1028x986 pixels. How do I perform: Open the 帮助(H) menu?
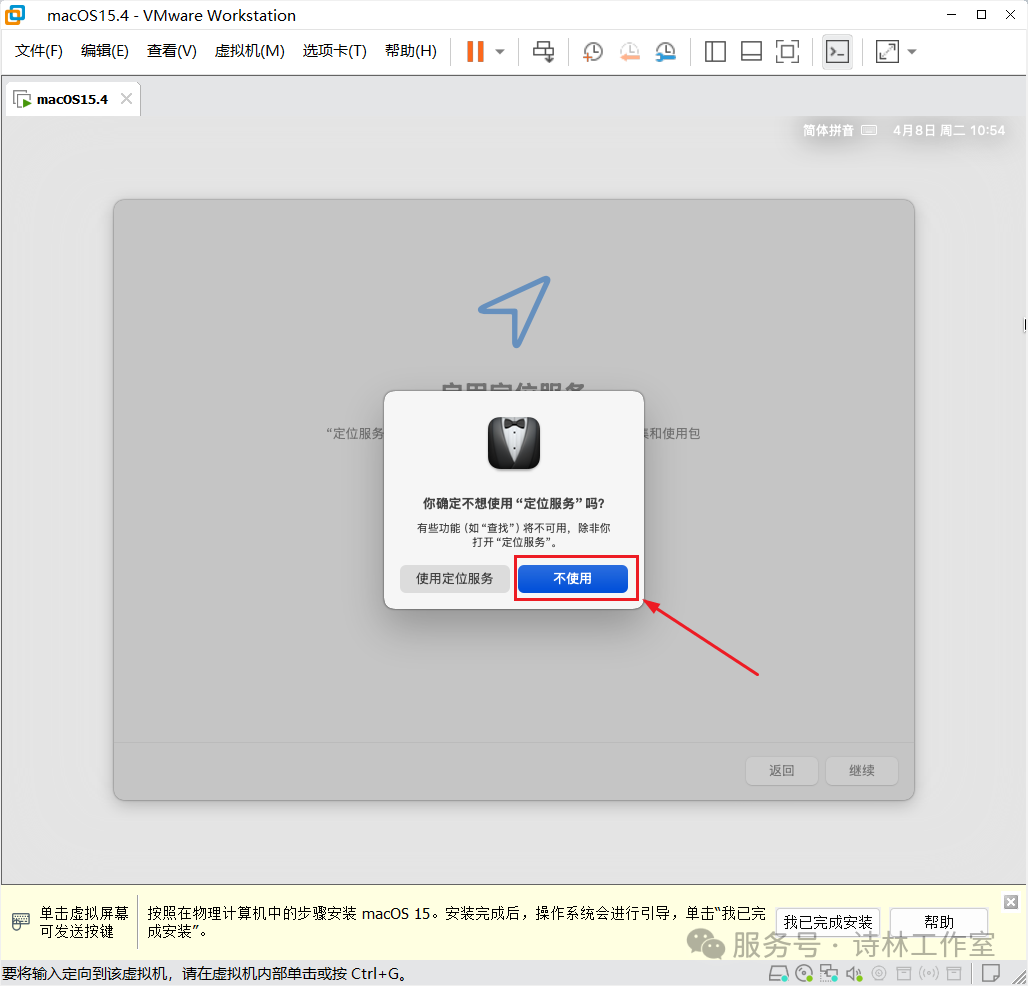pyautogui.click(x=411, y=50)
